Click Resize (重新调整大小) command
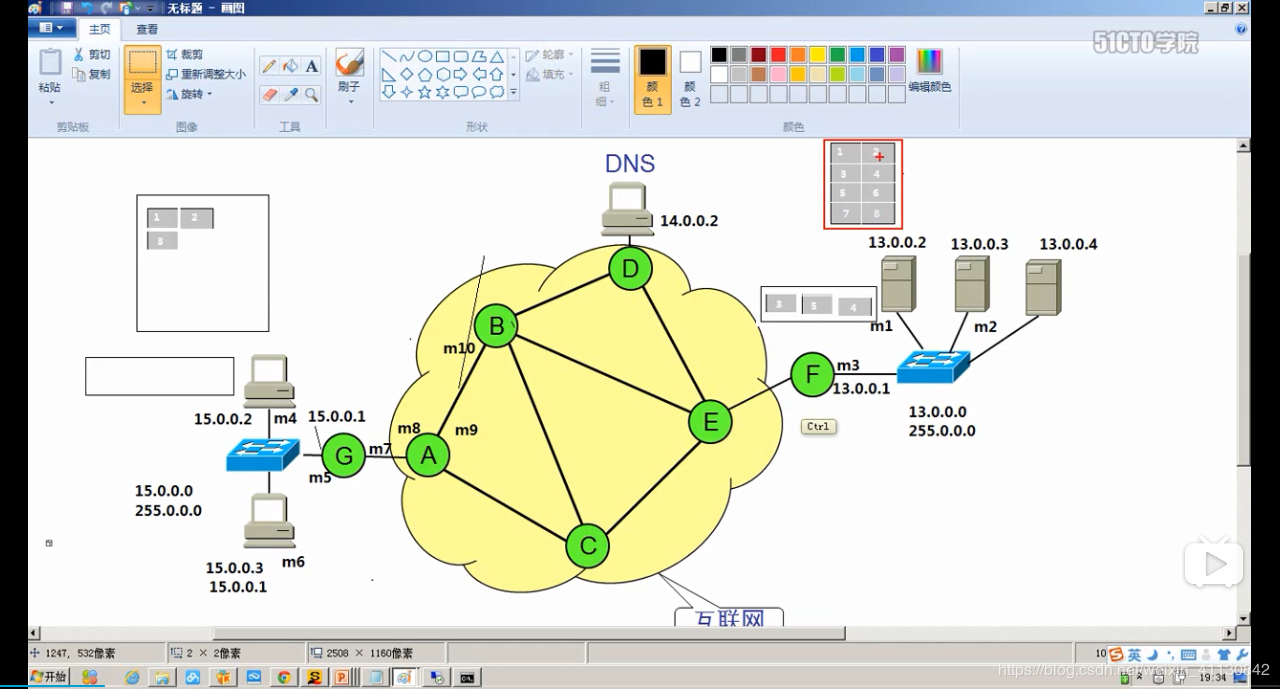 pyautogui.click(x=206, y=74)
